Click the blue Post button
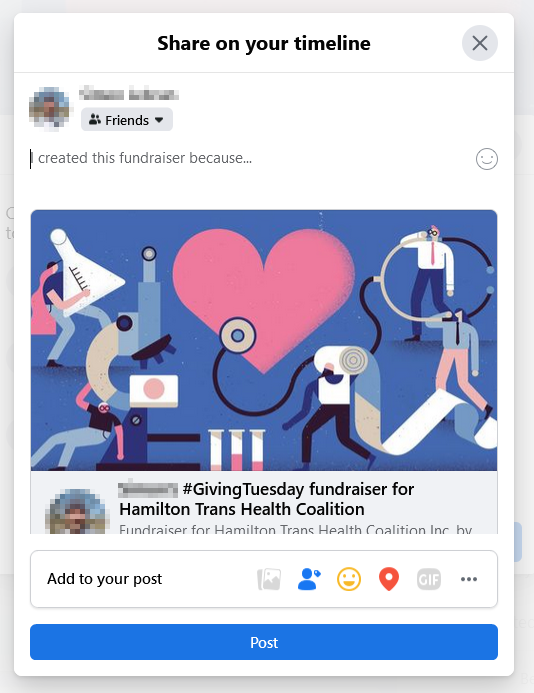 (264, 642)
